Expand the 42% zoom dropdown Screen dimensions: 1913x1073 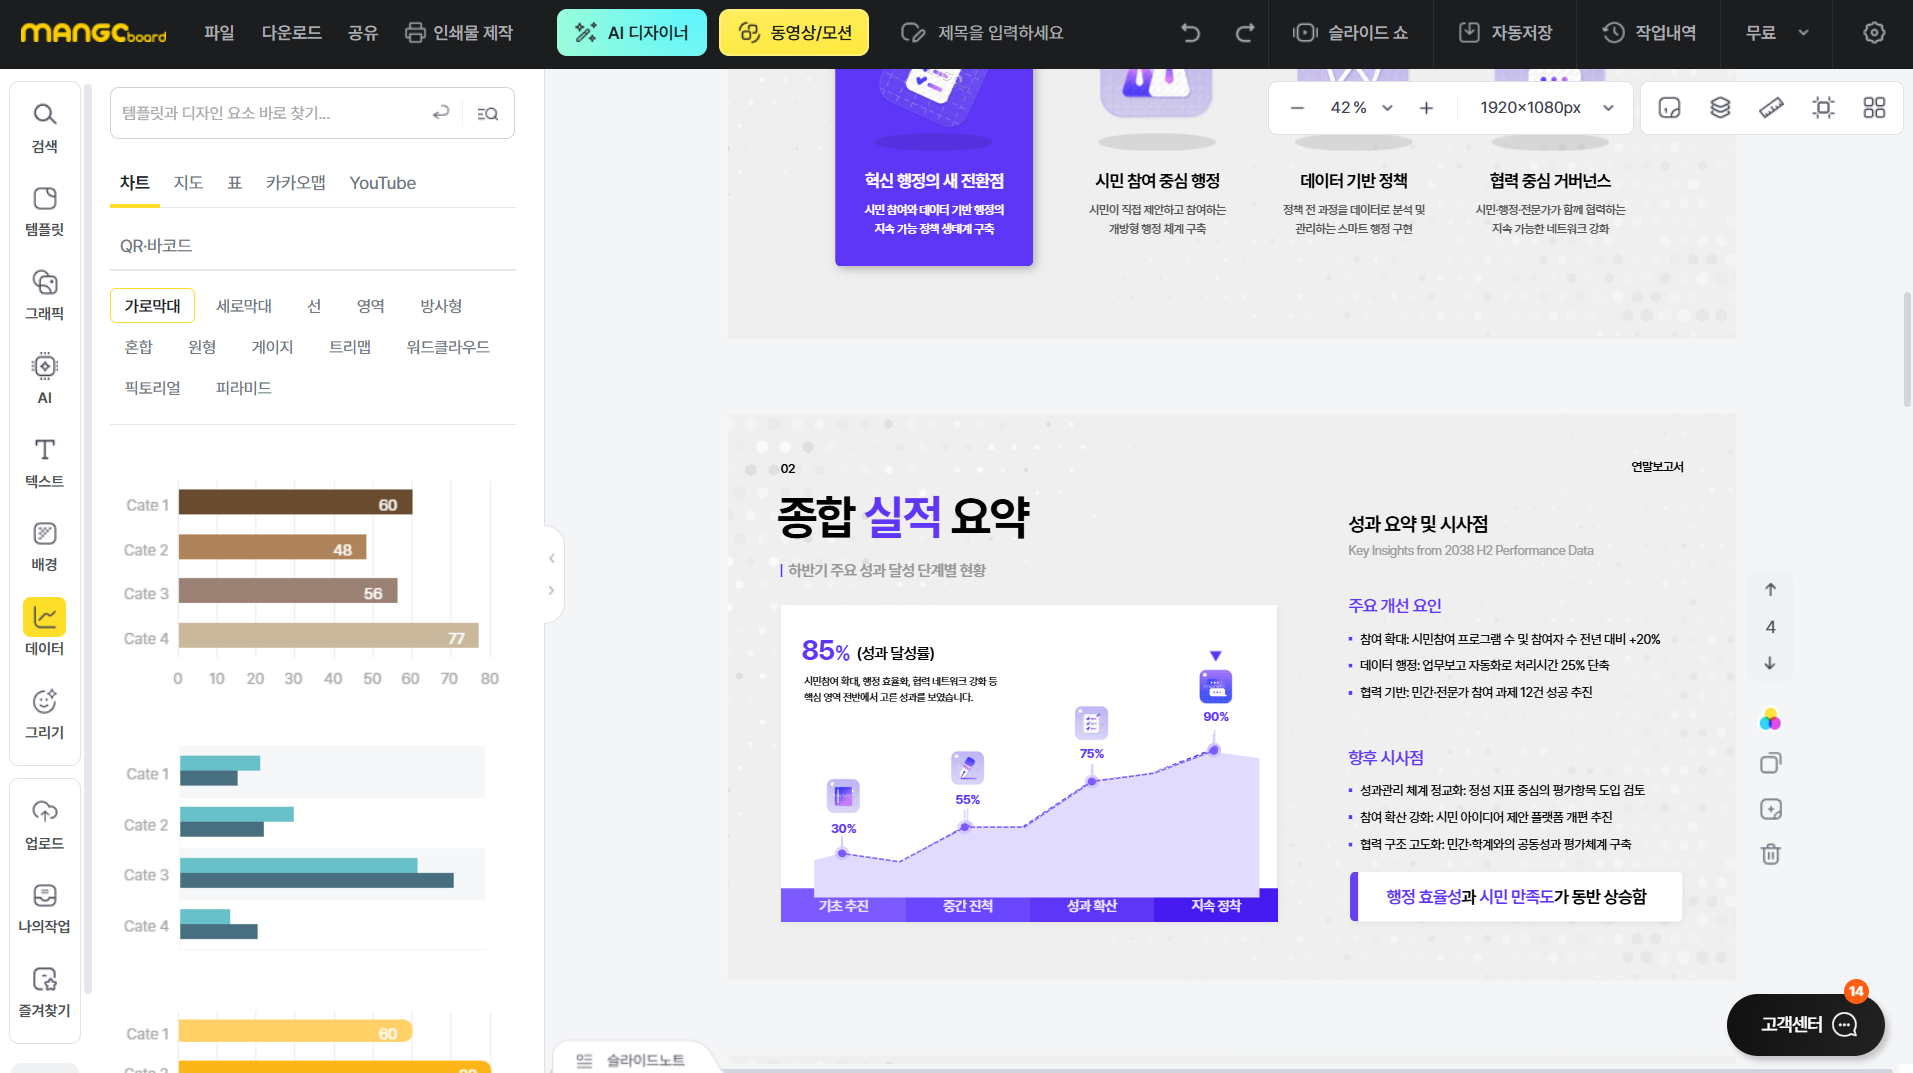pyautogui.click(x=1387, y=108)
